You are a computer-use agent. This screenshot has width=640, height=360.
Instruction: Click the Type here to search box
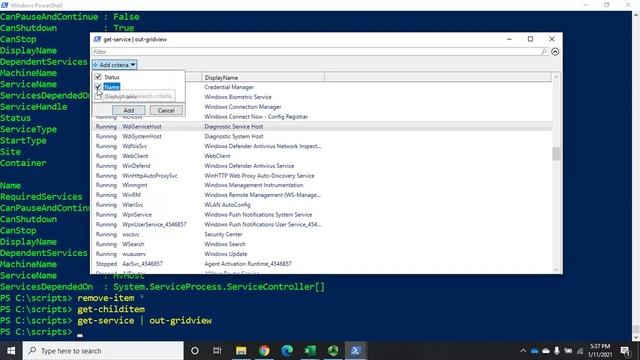103,351
